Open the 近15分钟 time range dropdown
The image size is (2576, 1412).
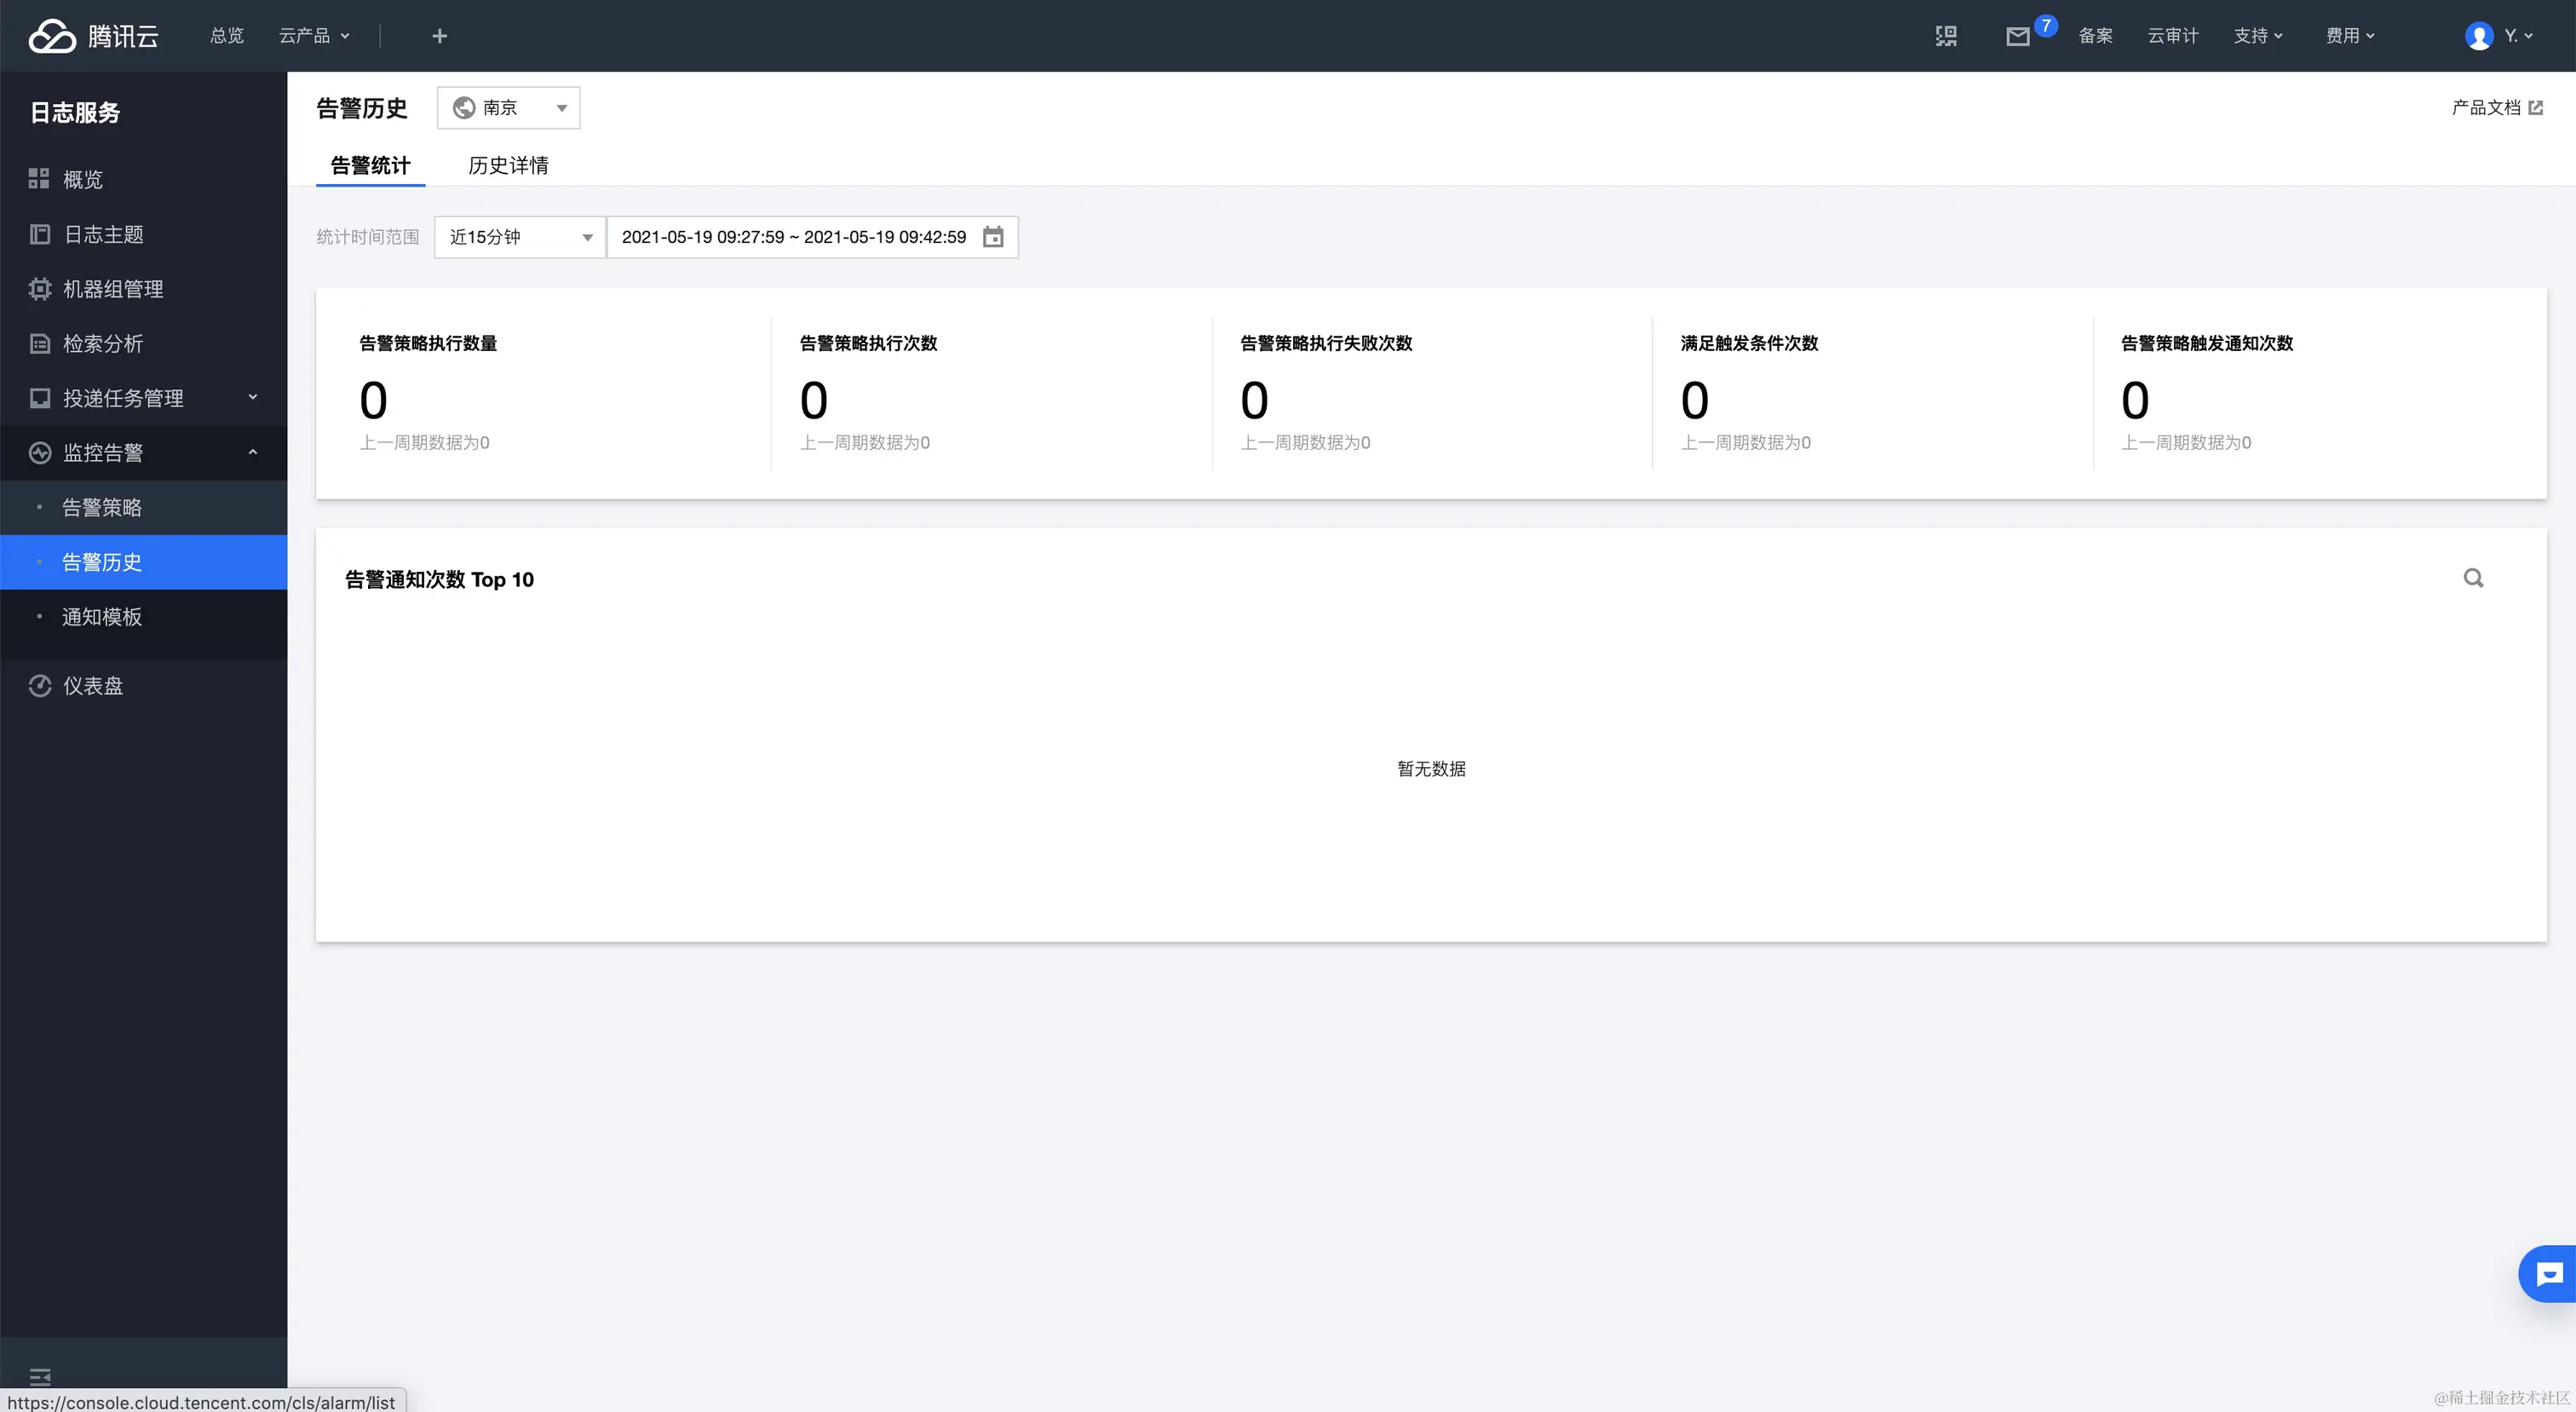click(520, 237)
